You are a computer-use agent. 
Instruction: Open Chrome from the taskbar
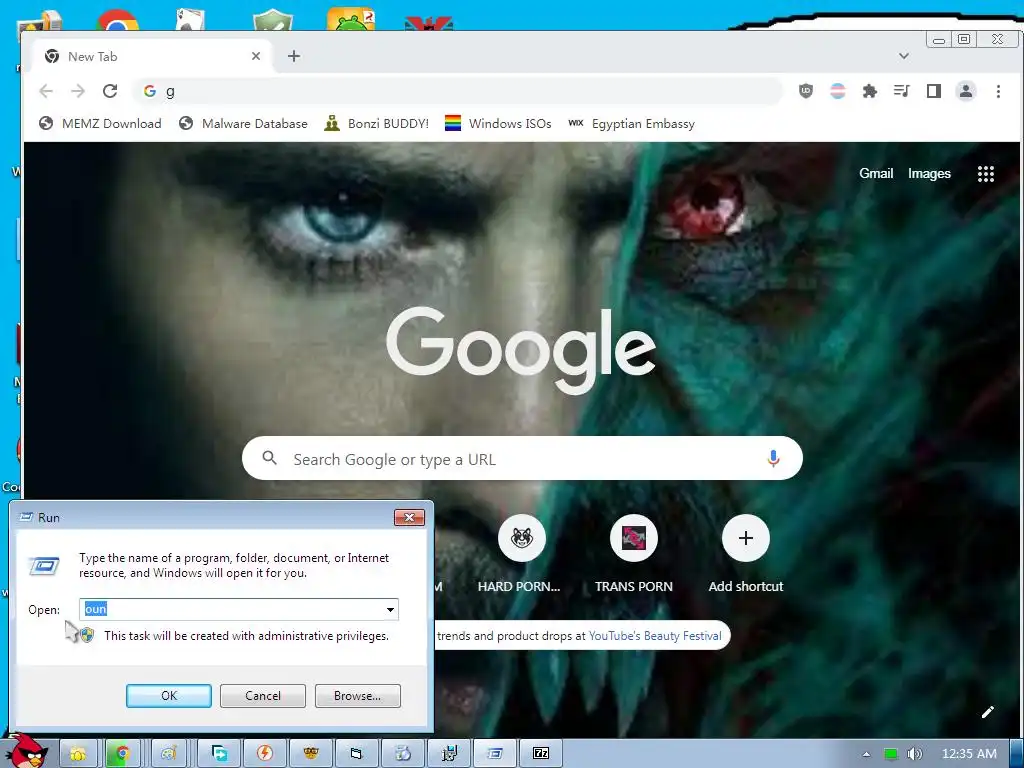point(122,754)
